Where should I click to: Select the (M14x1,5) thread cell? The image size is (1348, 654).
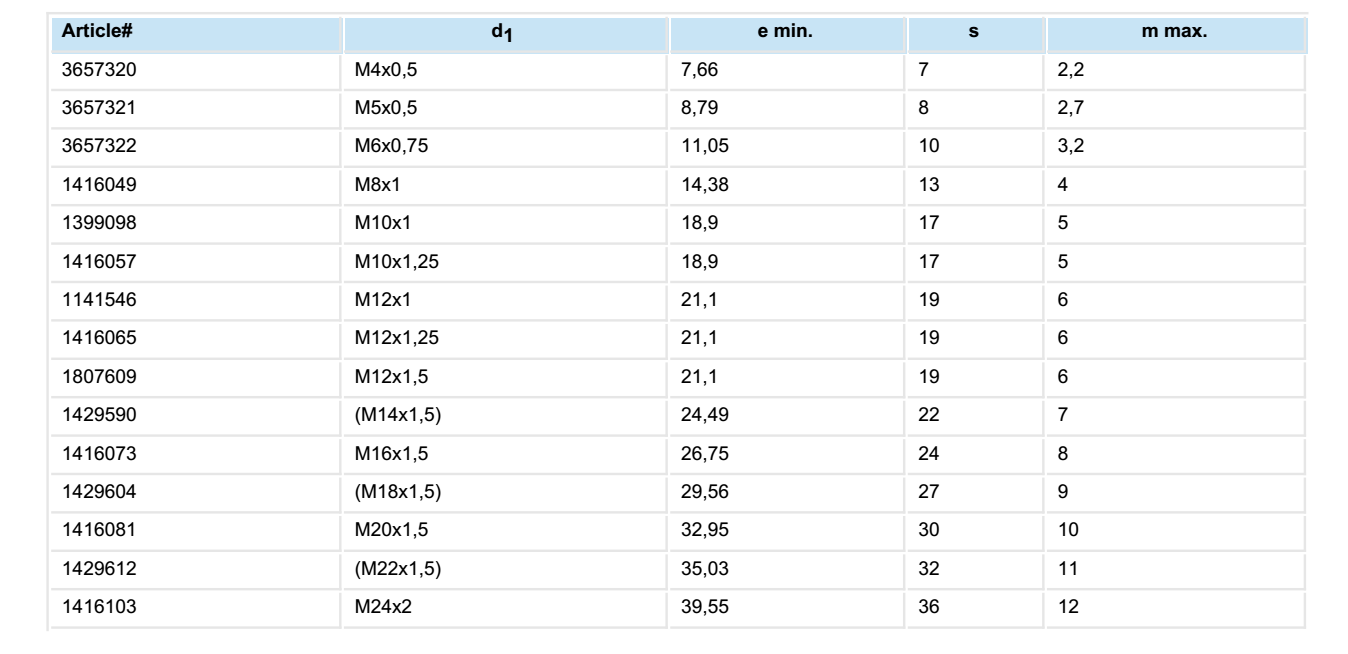tap(399, 414)
